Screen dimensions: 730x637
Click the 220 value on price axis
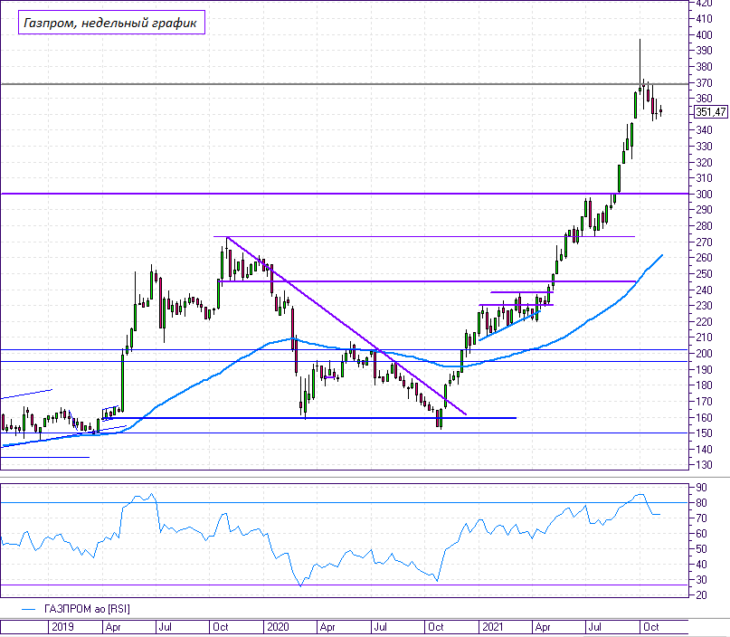click(704, 322)
